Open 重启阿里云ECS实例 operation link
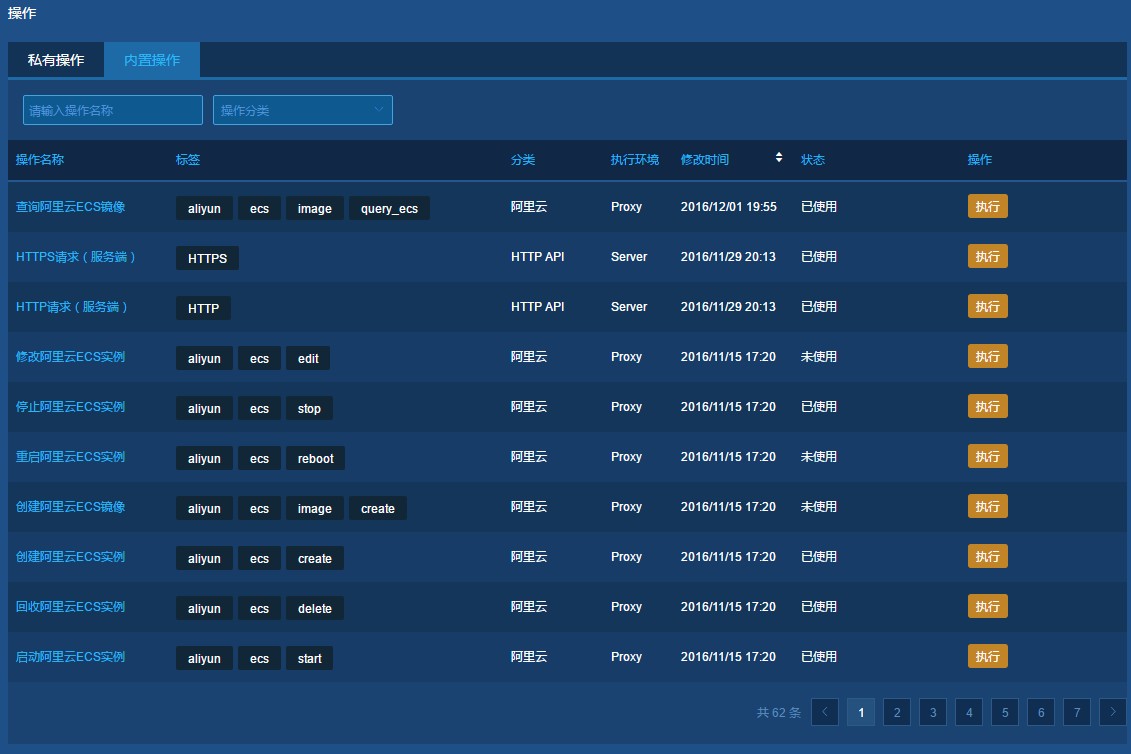 tap(71, 457)
